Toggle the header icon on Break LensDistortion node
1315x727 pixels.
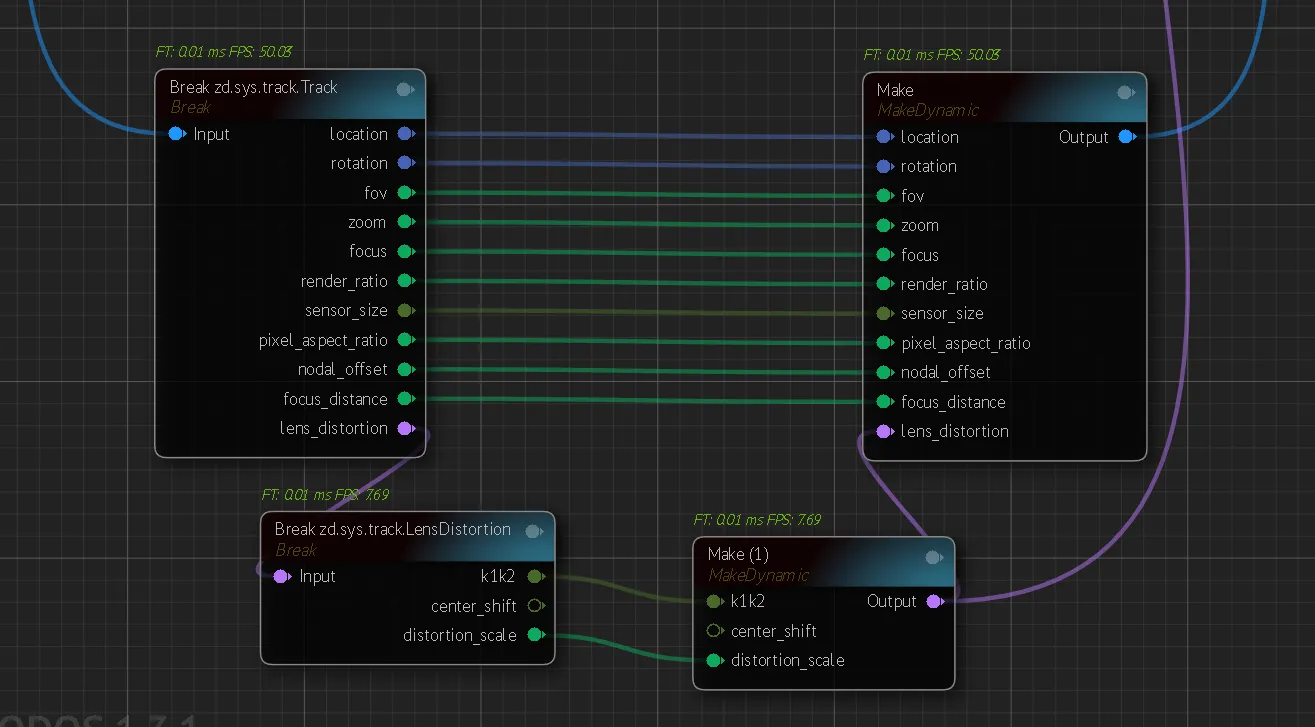point(533,532)
